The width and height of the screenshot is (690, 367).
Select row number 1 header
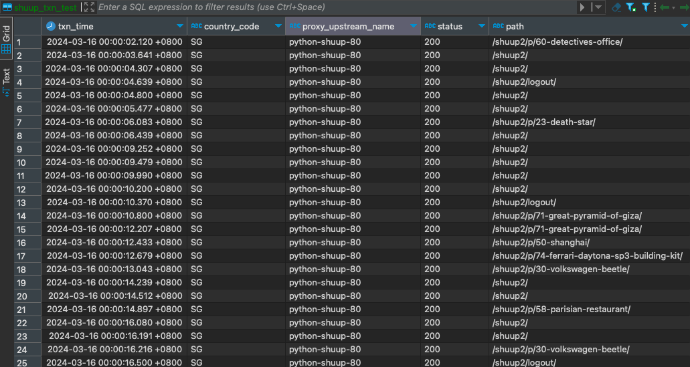pos(28,42)
